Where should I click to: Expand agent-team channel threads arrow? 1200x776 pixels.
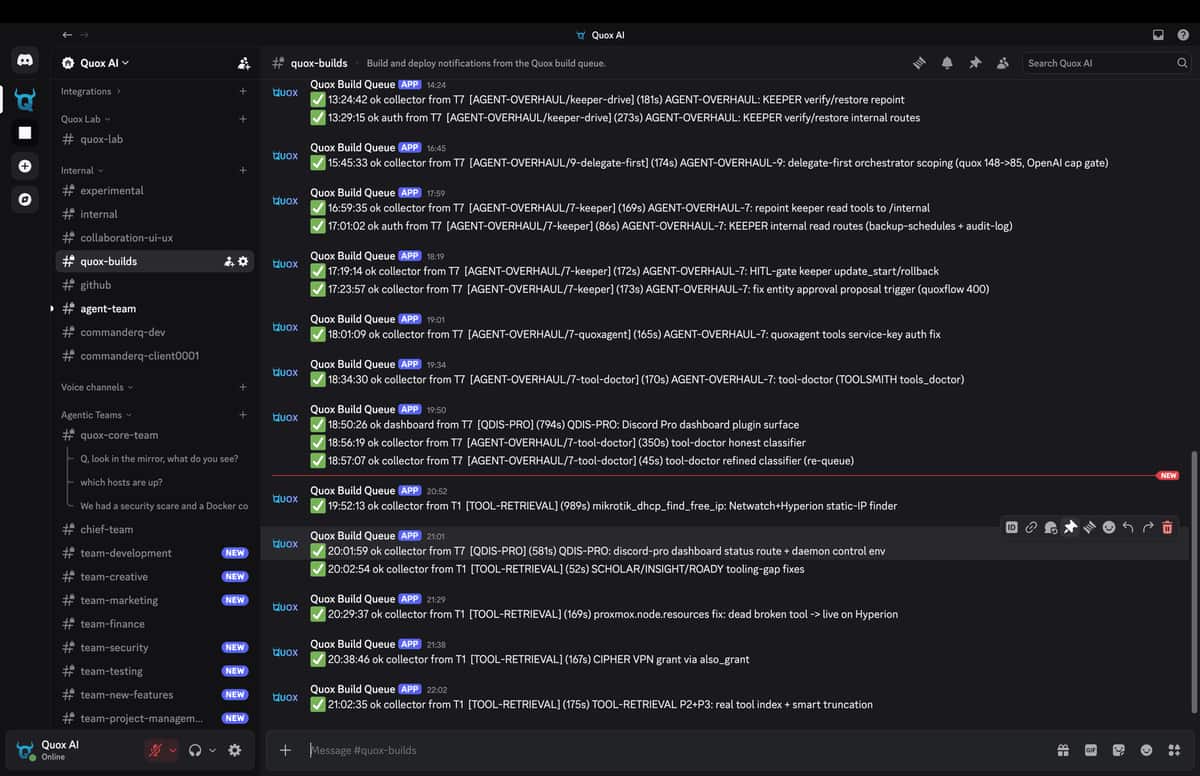point(52,309)
